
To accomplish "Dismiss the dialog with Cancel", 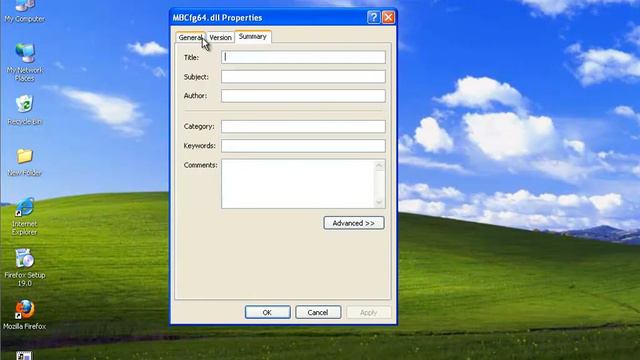I will coord(318,312).
